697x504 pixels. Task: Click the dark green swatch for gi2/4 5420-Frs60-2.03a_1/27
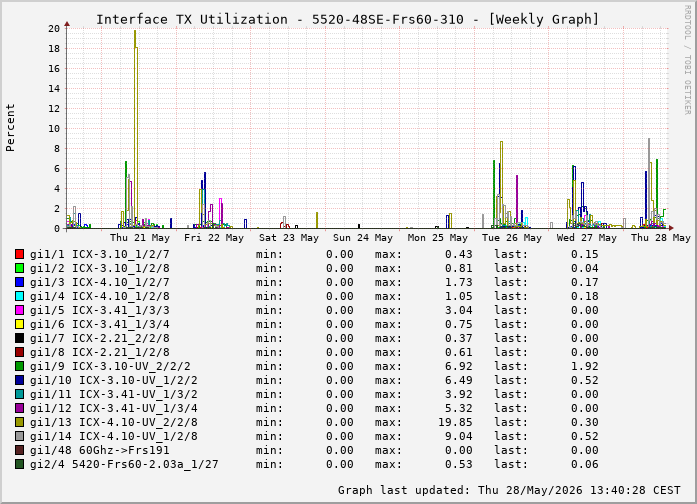click(19, 464)
